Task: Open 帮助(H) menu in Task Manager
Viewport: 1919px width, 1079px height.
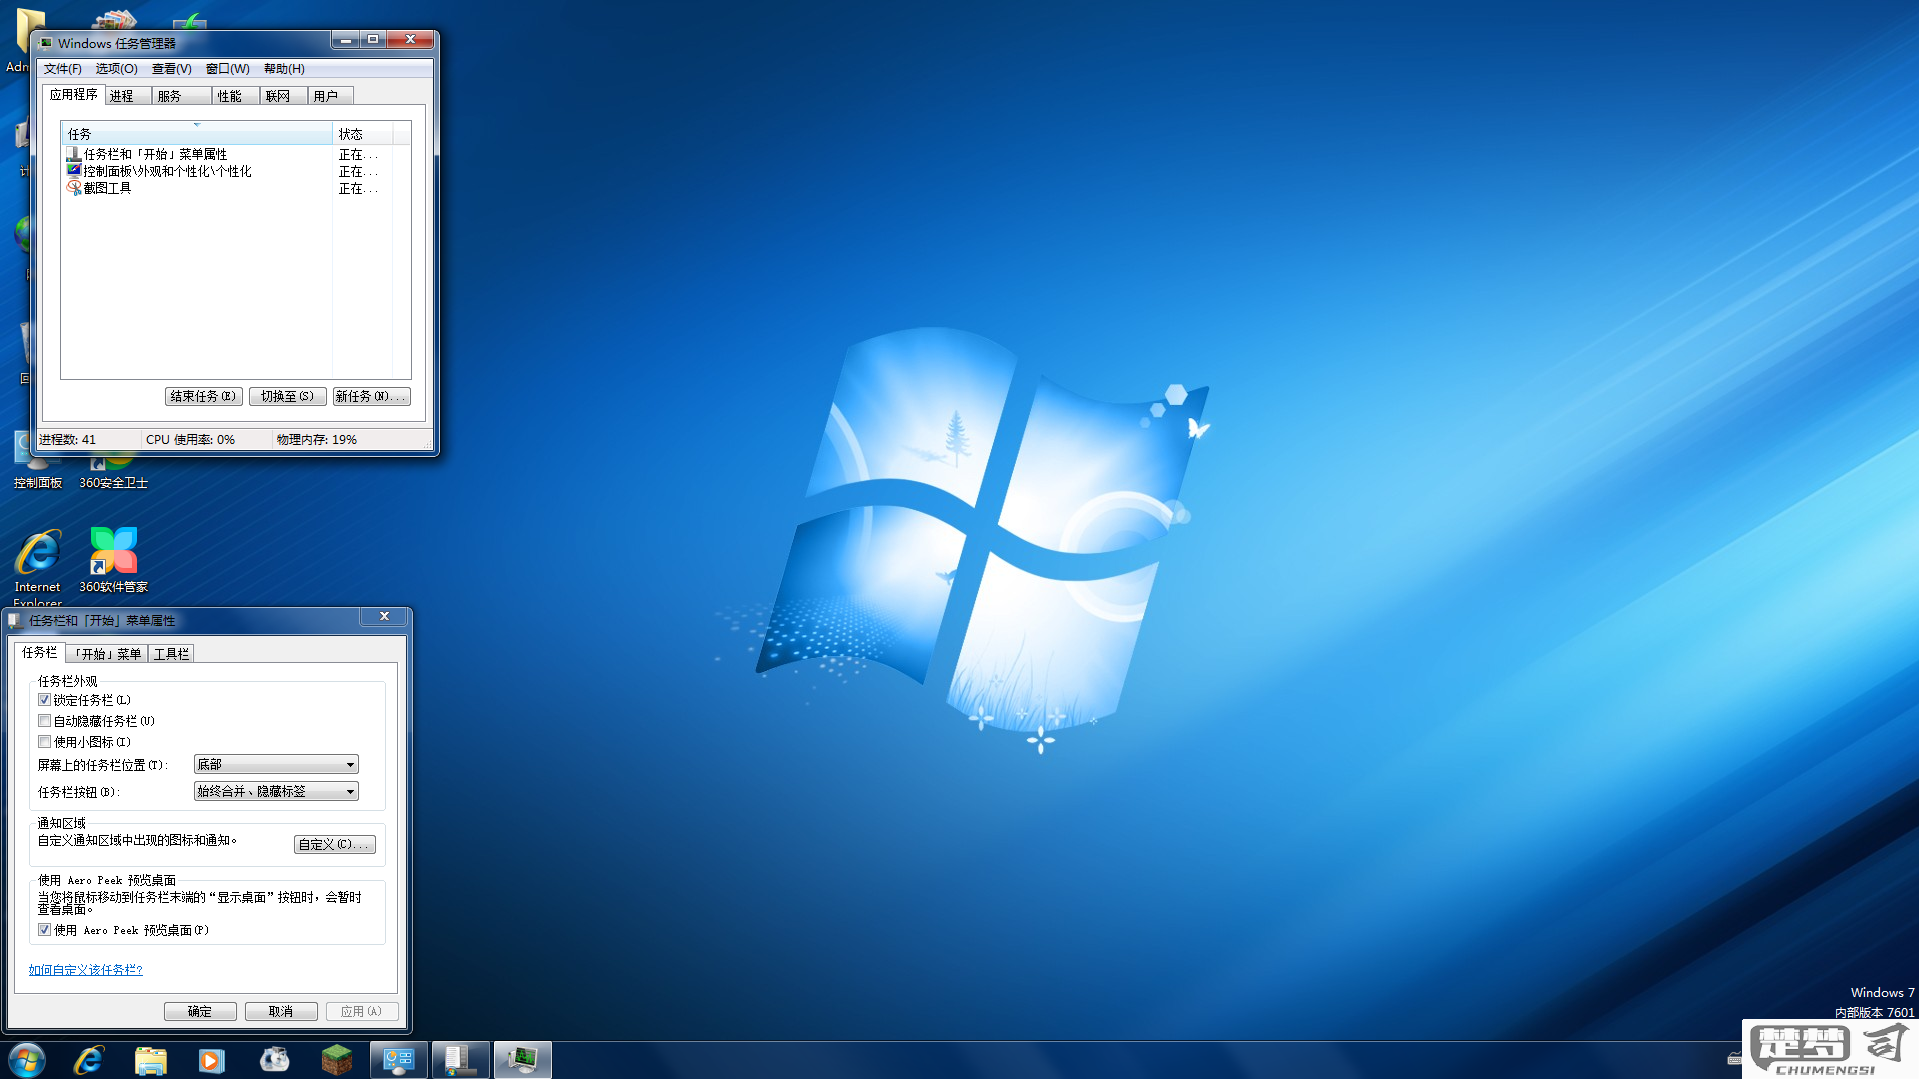Action: tap(284, 69)
